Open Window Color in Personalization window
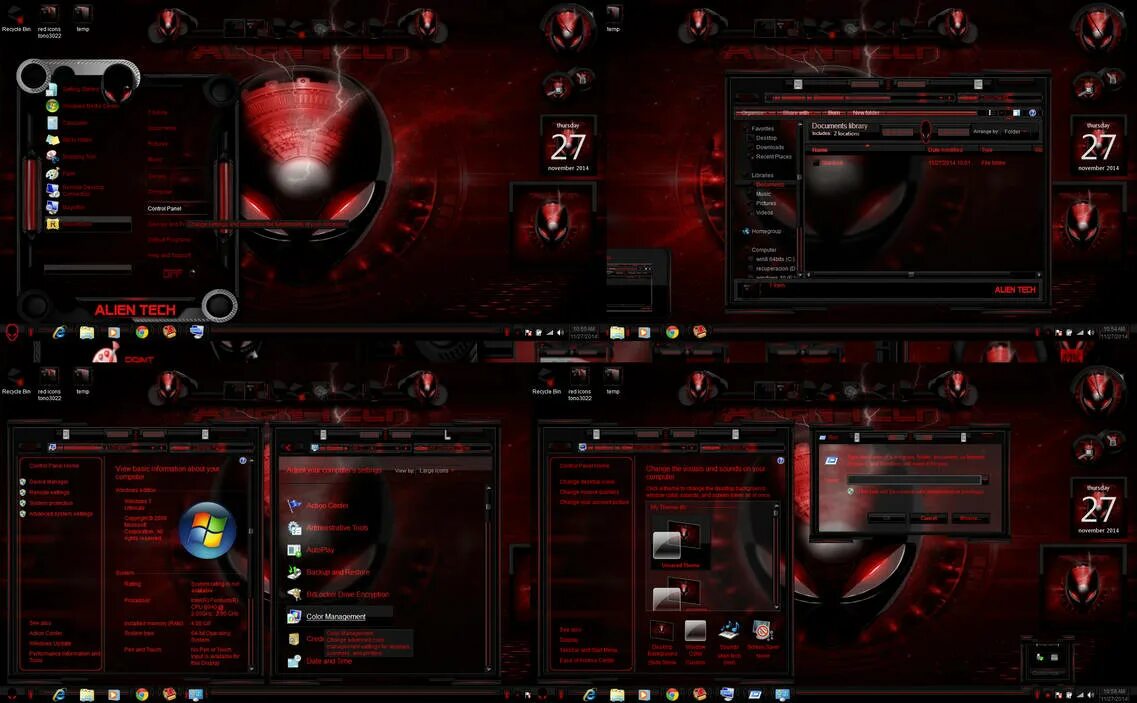Viewport: 1137px width, 703px height. pyautogui.click(x=695, y=641)
